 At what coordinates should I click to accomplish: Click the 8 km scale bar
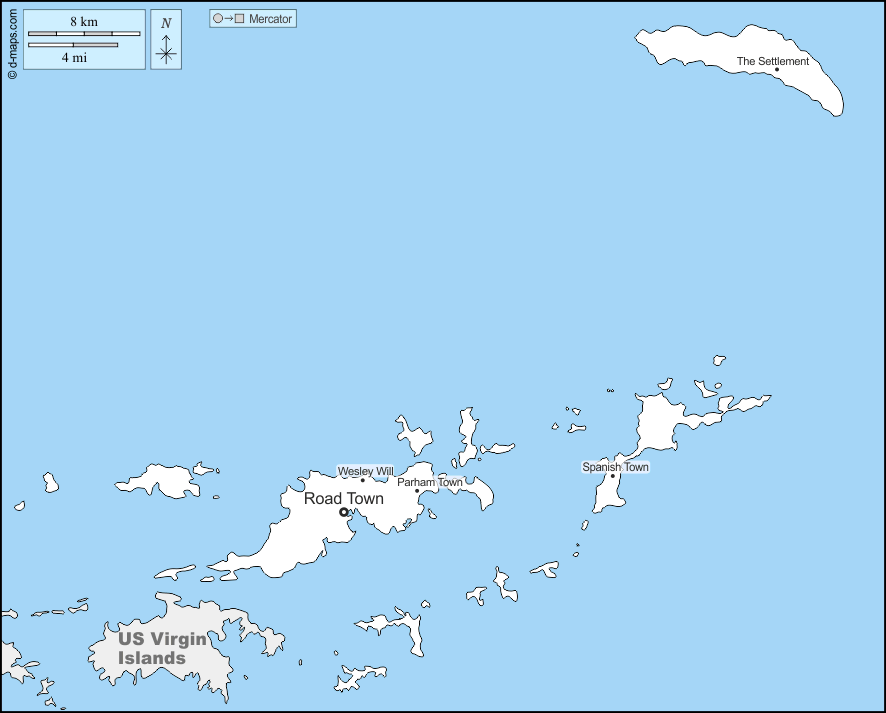83,34
